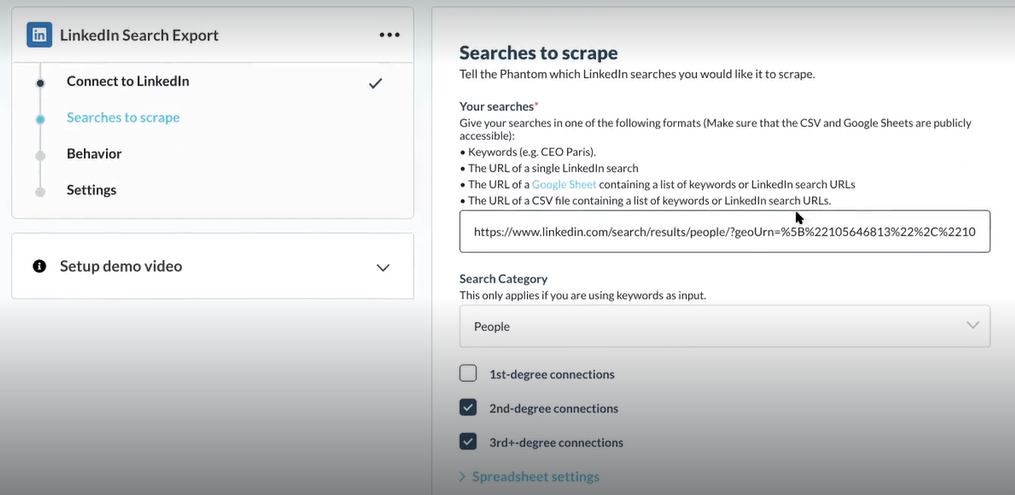This screenshot has height=495, width=1015.
Task: Click the CSV file URL bullet text
Action: [645, 201]
